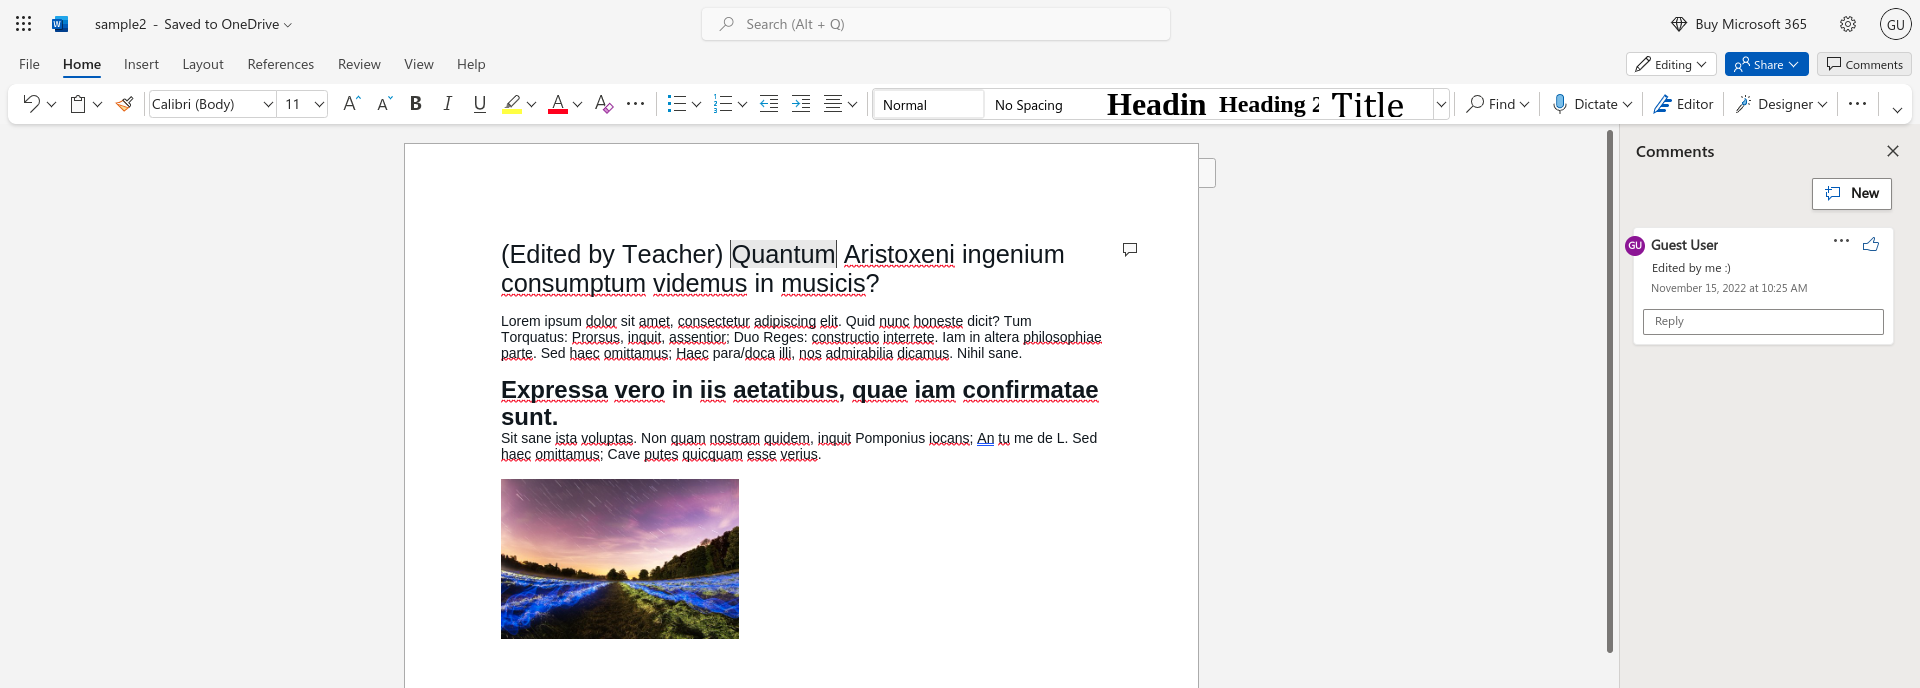Toggle italic formatting

point(448,104)
